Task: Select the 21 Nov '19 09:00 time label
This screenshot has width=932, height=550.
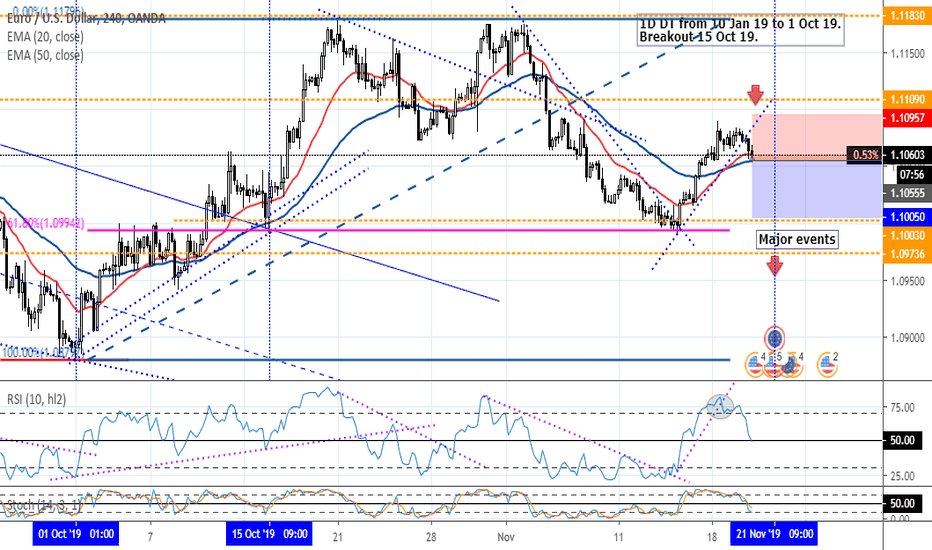Action: tap(776, 534)
